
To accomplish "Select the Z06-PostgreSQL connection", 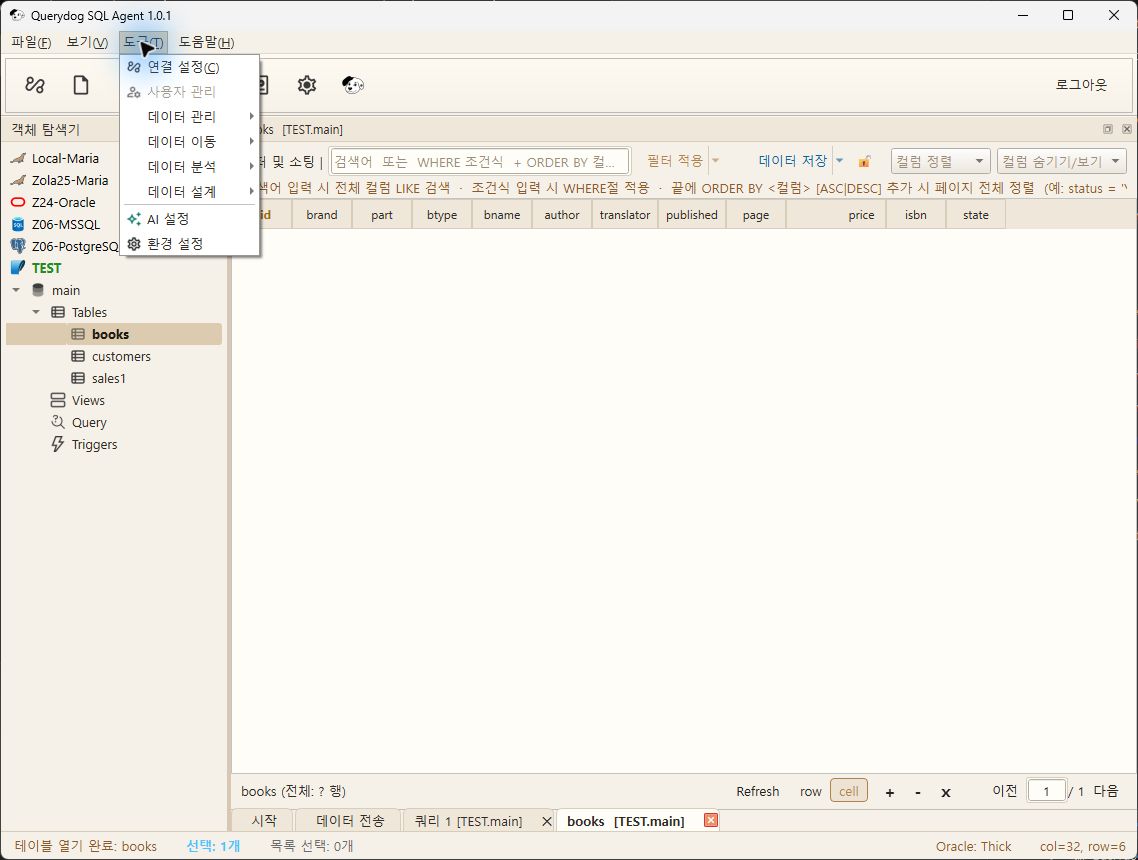I will pyautogui.click(x=65, y=246).
